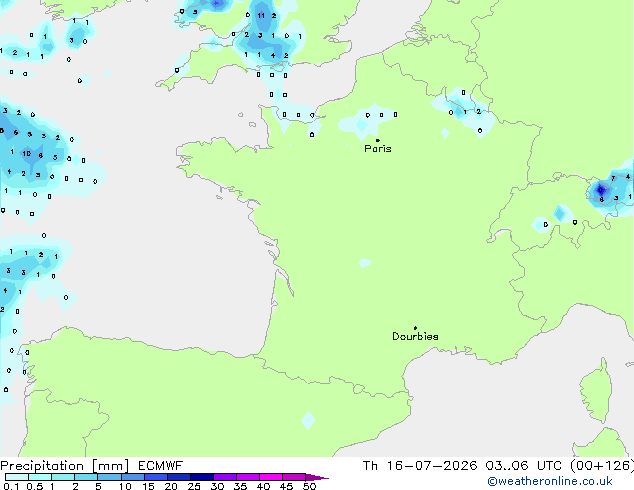Viewport: 634px width, 490px height.
Task: Click the Dourbies location dot marker
Action: pyautogui.click(x=415, y=328)
